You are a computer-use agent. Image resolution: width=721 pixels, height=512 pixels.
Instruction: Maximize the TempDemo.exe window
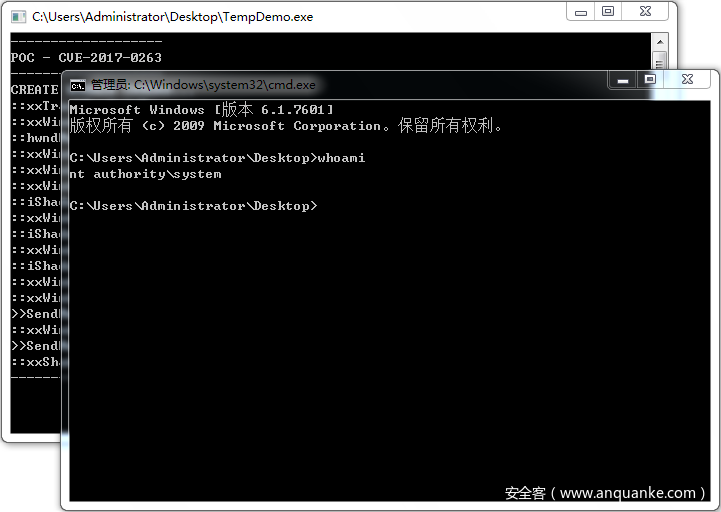[x=608, y=12]
